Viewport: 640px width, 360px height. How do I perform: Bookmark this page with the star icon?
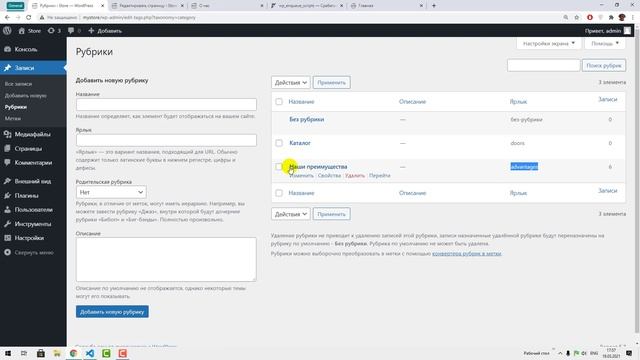[577, 18]
